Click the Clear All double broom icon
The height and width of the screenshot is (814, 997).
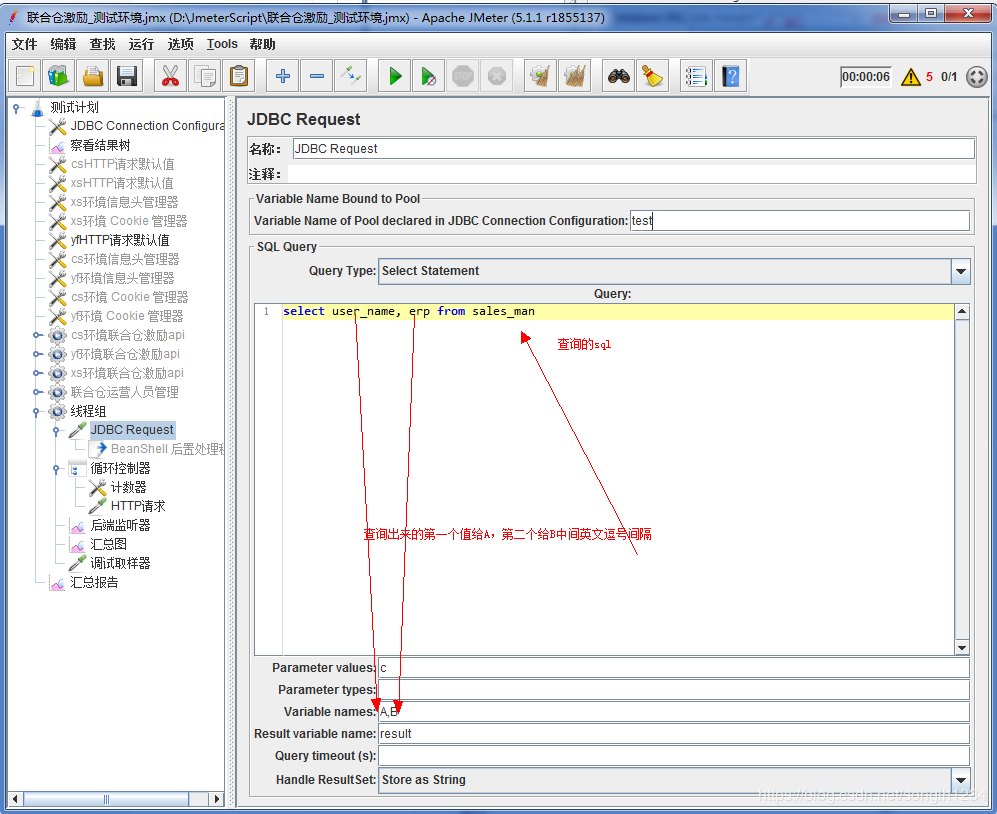[575, 77]
